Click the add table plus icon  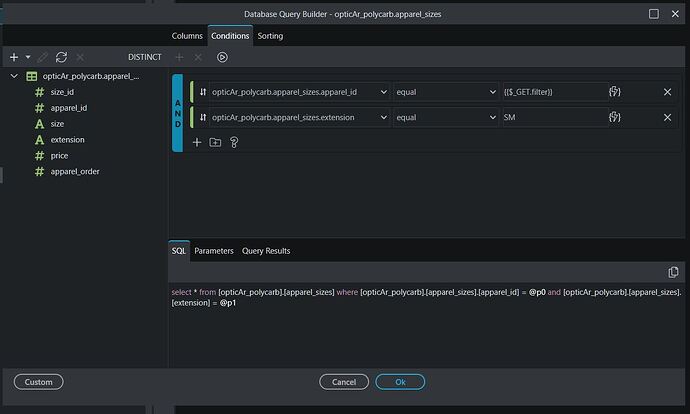pos(14,57)
